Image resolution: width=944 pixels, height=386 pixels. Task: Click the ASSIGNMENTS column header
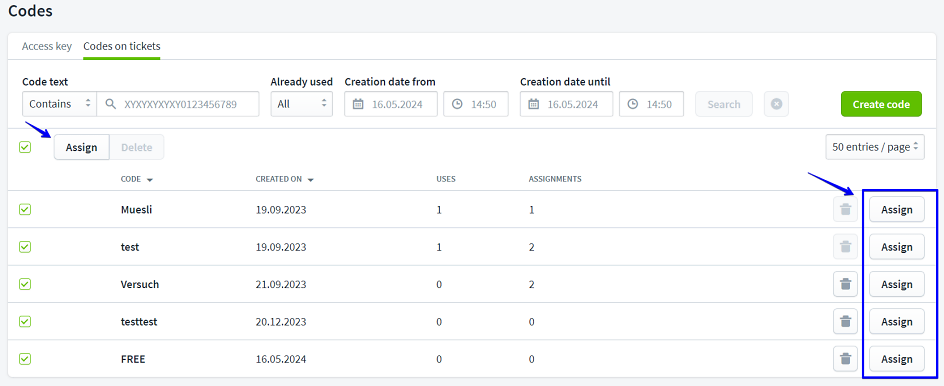(555, 179)
